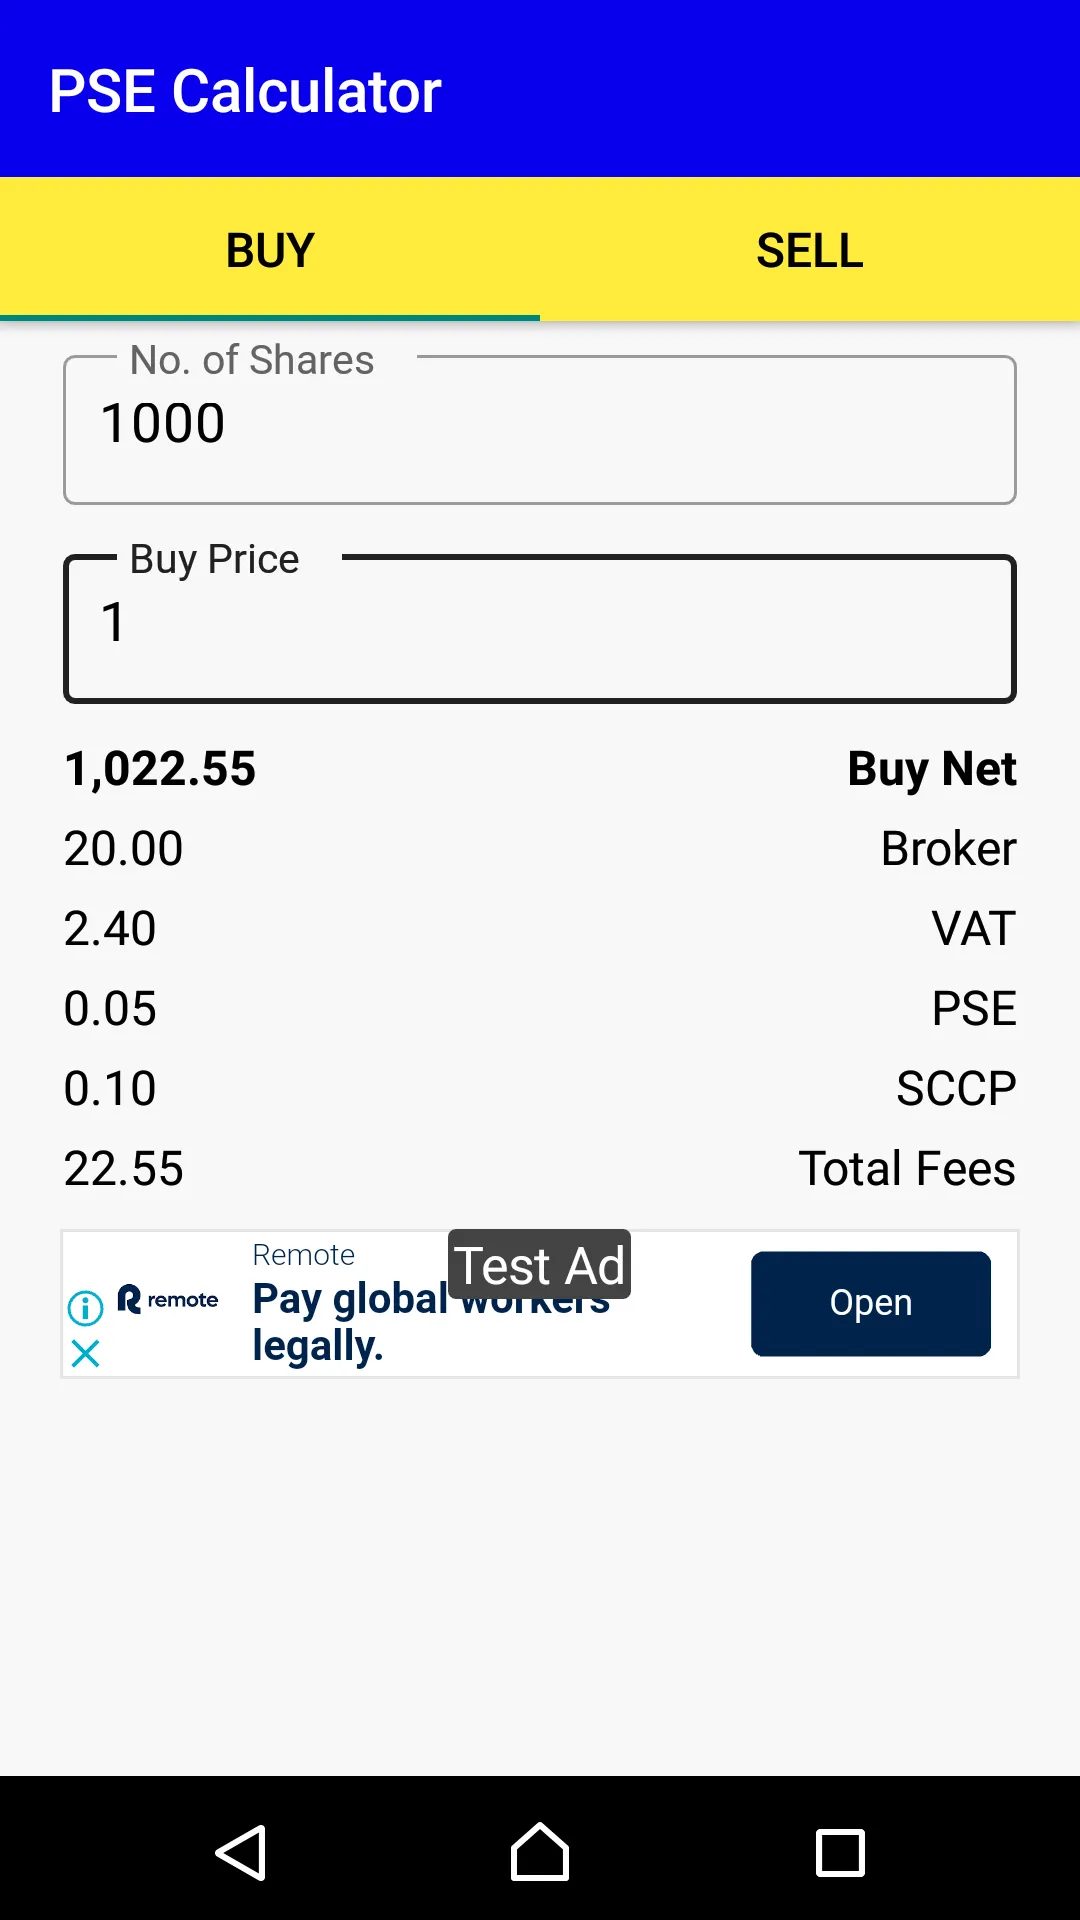The image size is (1080, 1920).
Task: Tap the PSE Calculator title
Action: click(245, 91)
